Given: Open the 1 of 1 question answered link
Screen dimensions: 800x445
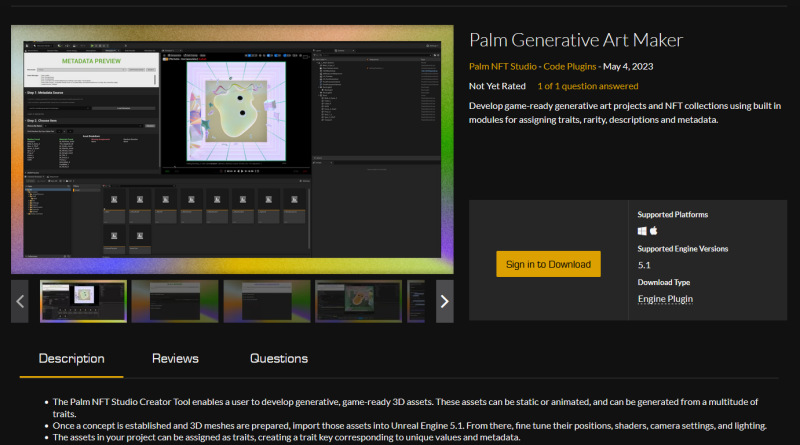Looking at the screenshot, I should point(587,86).
